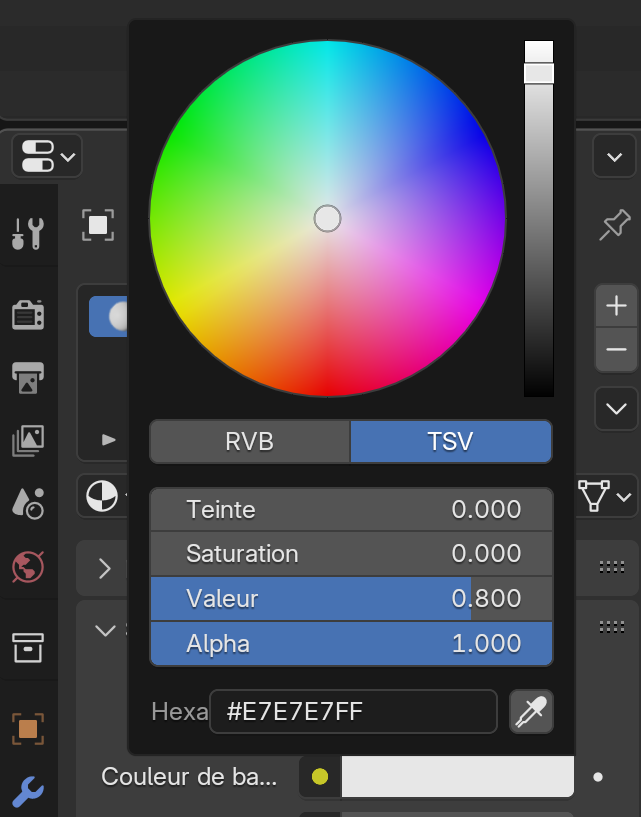Click the yellow socket dot of Couleur de base

pyautogui.click(x=320, y=777)
